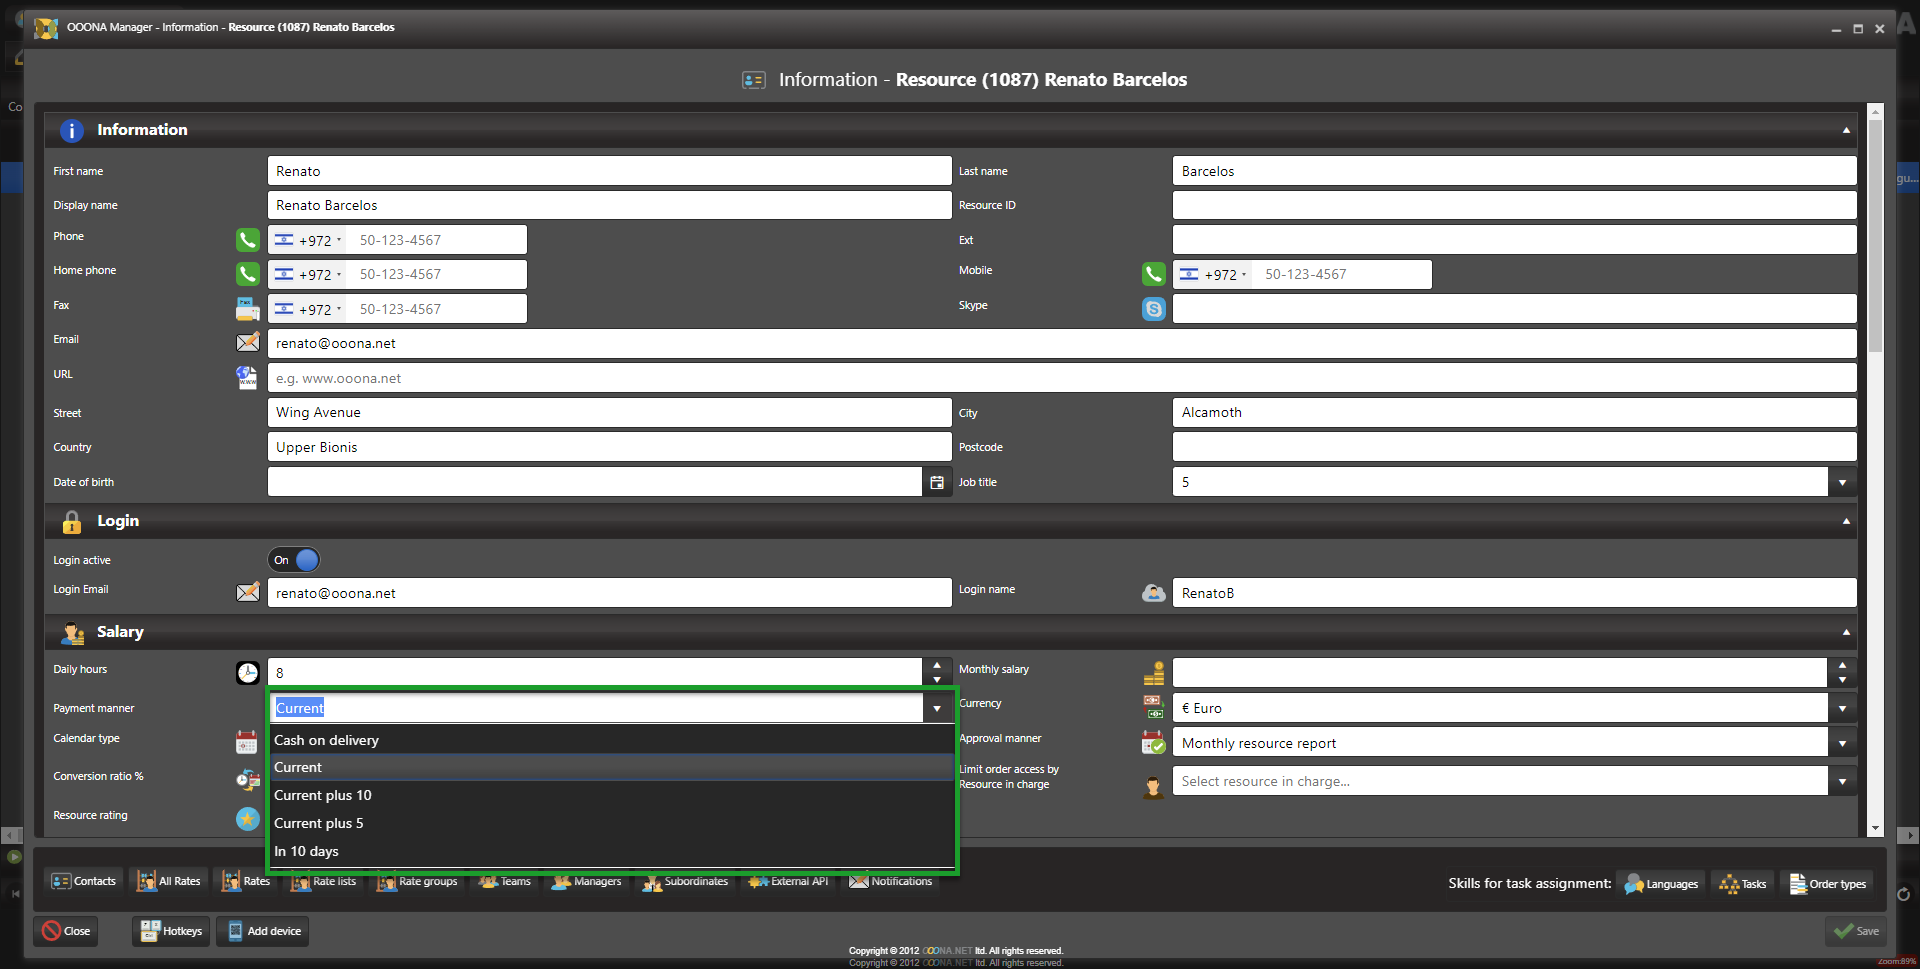Collapse the Salary section
Image resolution: width=1920 pixels, height=969 pixels.
1845,632
